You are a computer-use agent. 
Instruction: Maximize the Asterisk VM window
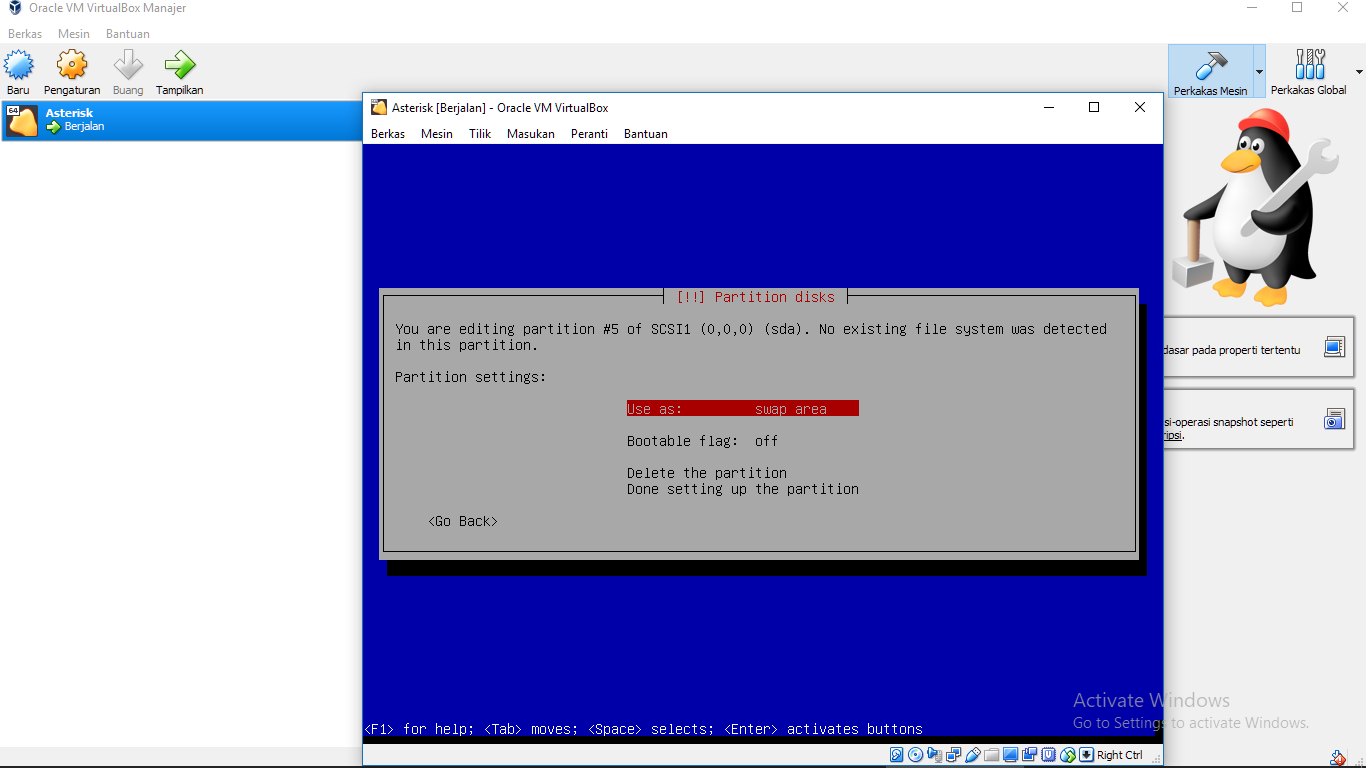1094,107
